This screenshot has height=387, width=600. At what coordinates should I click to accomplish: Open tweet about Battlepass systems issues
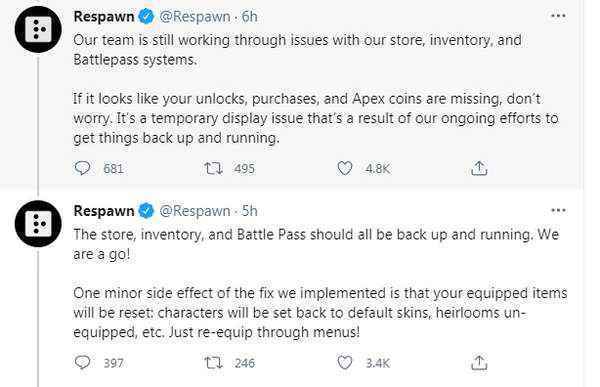(x=316, y=89)
